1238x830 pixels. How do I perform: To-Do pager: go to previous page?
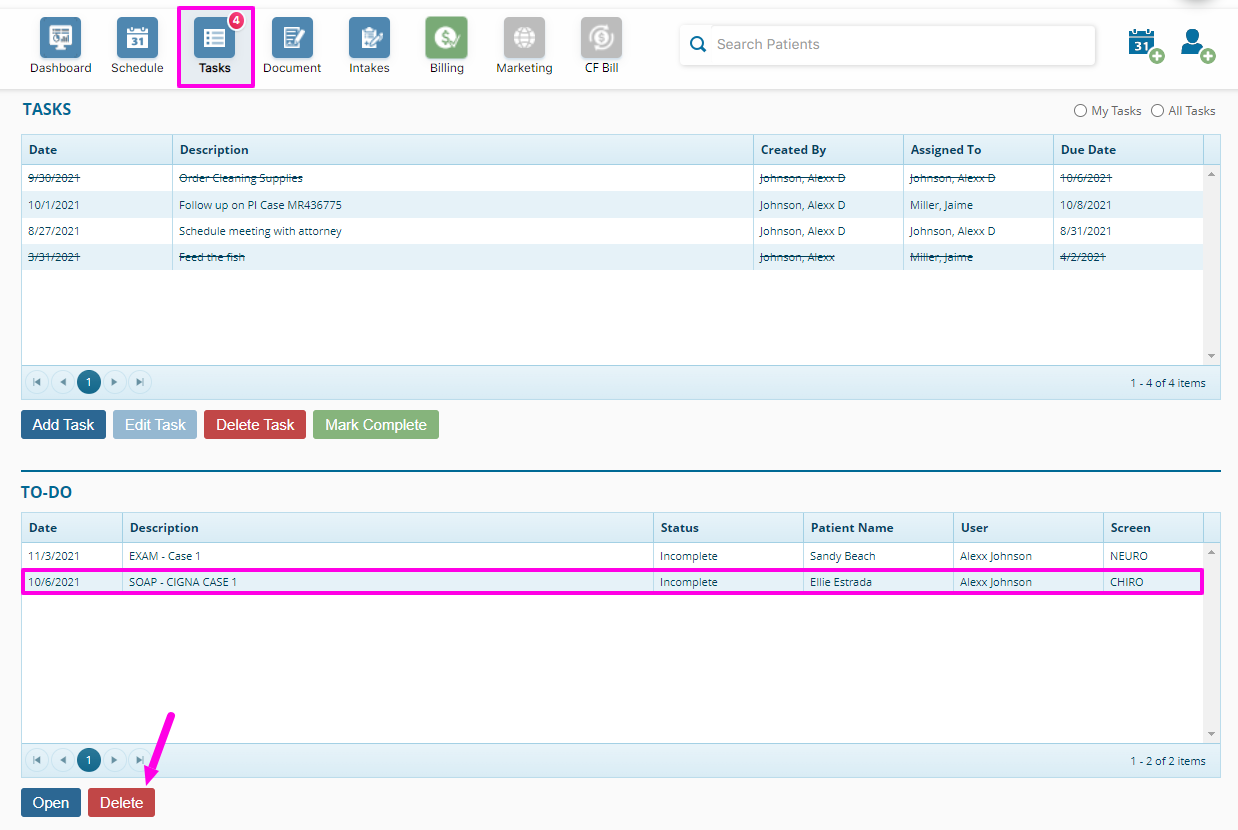(x=63, y=760)
